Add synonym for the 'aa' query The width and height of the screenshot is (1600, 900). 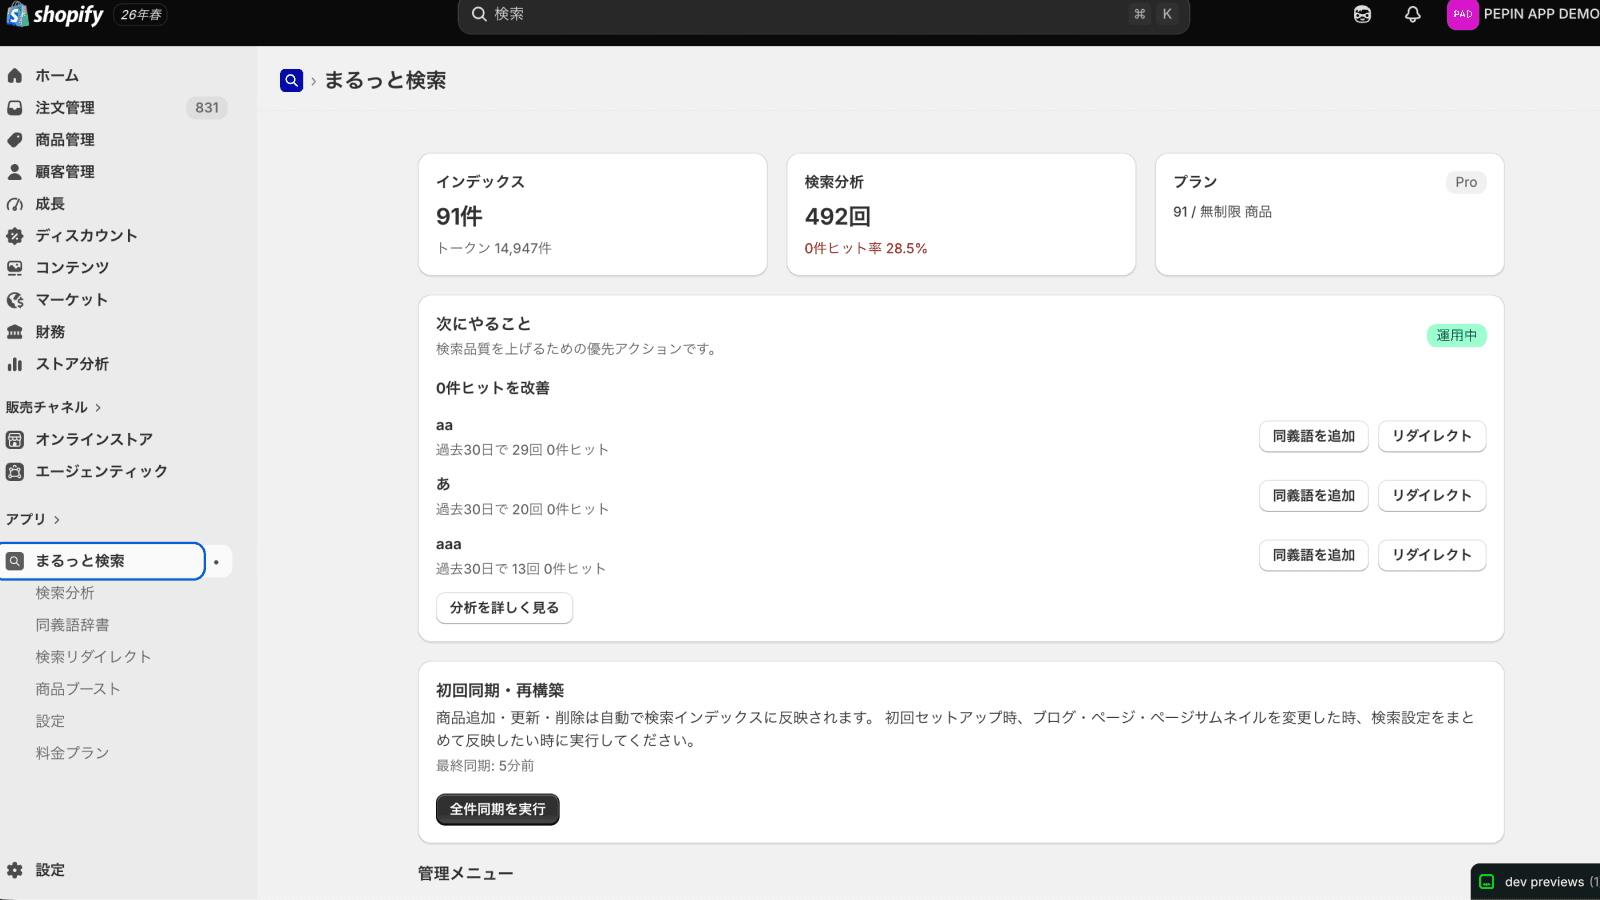[1313, 436]
